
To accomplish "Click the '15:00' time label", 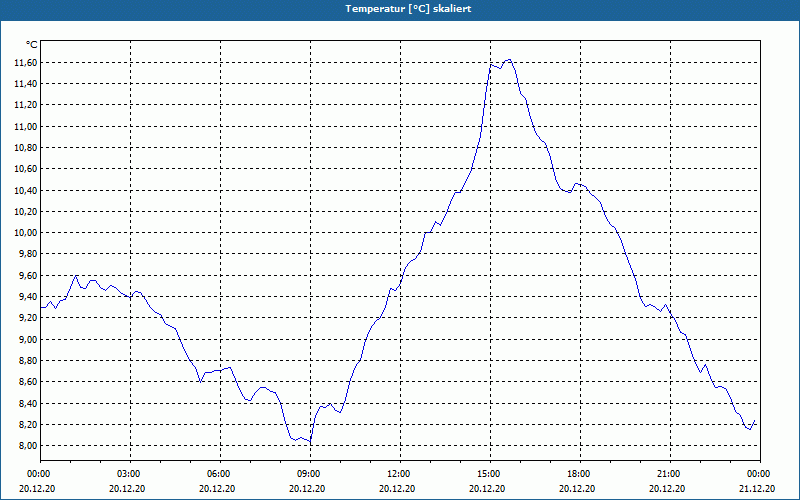I will 490,474.
